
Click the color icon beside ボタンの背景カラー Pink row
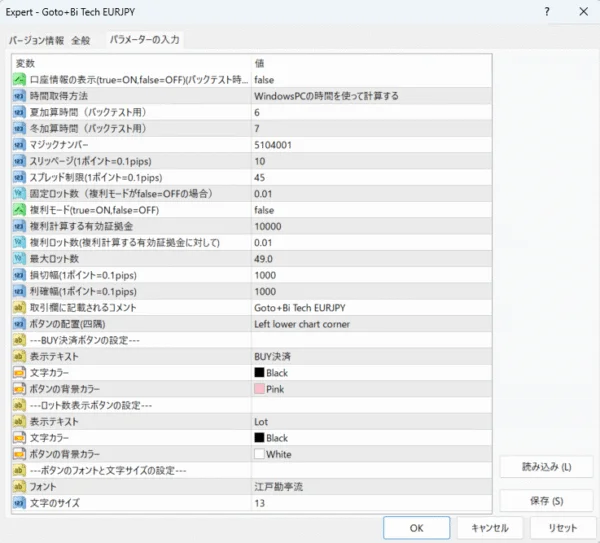20,388
